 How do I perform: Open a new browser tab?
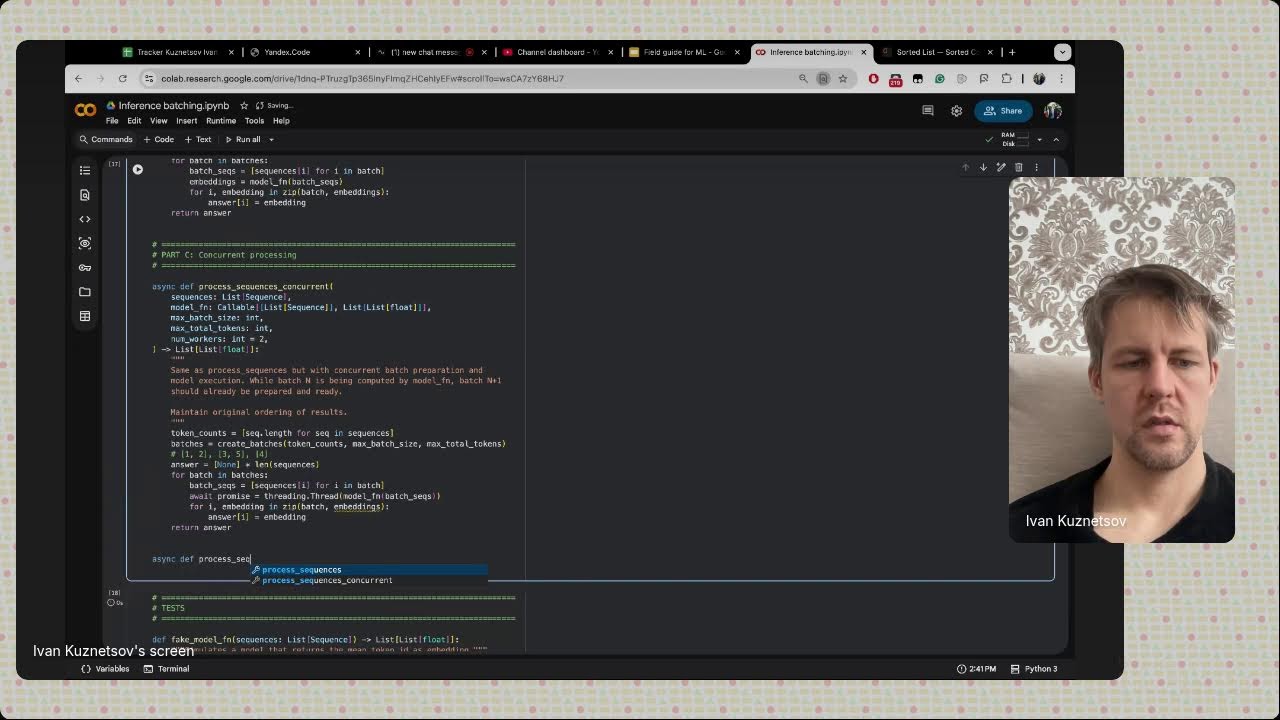pyautogui.click(x=1012, y=52)
